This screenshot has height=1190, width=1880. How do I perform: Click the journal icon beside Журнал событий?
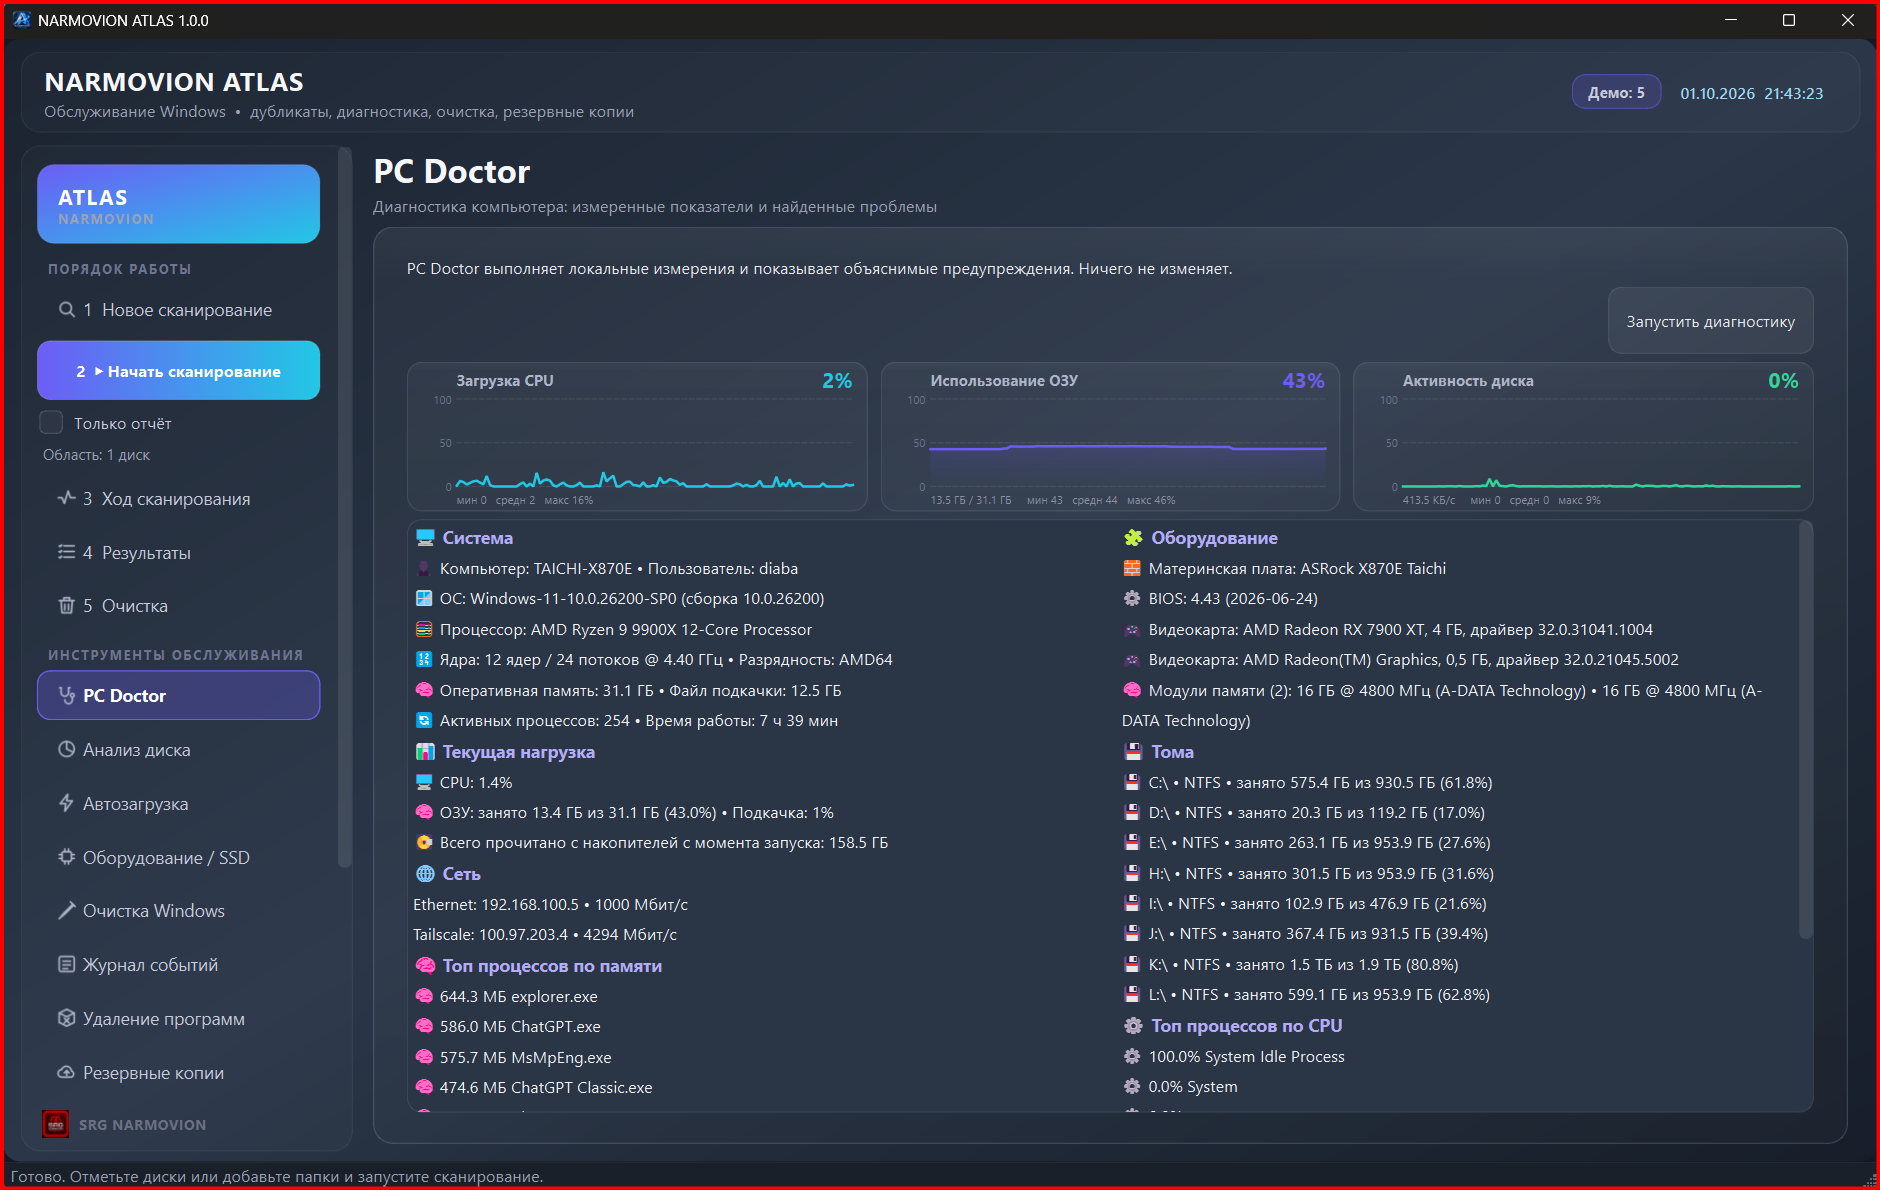click(x=67, y=964)
